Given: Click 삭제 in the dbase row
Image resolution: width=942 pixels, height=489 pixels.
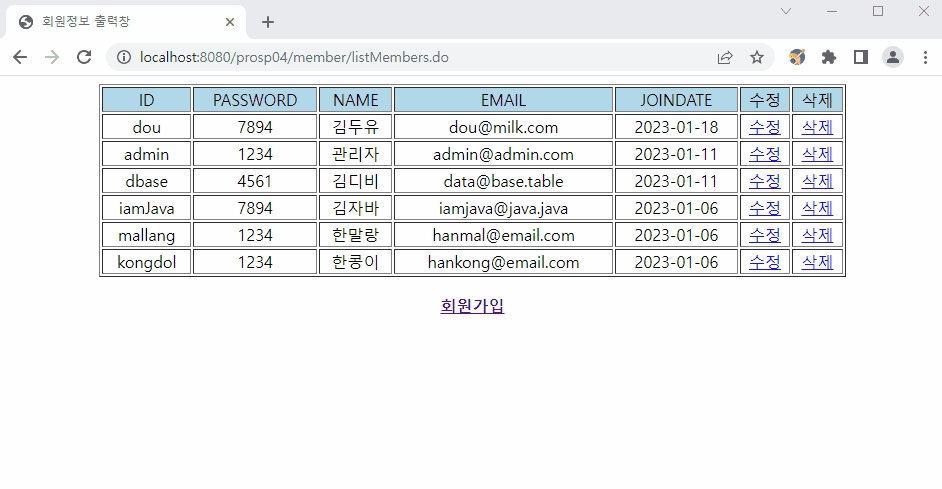Looking at the screenshot, I should coord(818,181).
